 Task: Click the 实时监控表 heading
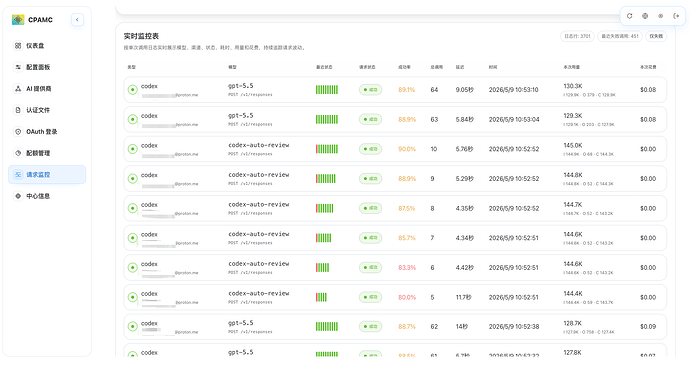click(x=141, y=36)
